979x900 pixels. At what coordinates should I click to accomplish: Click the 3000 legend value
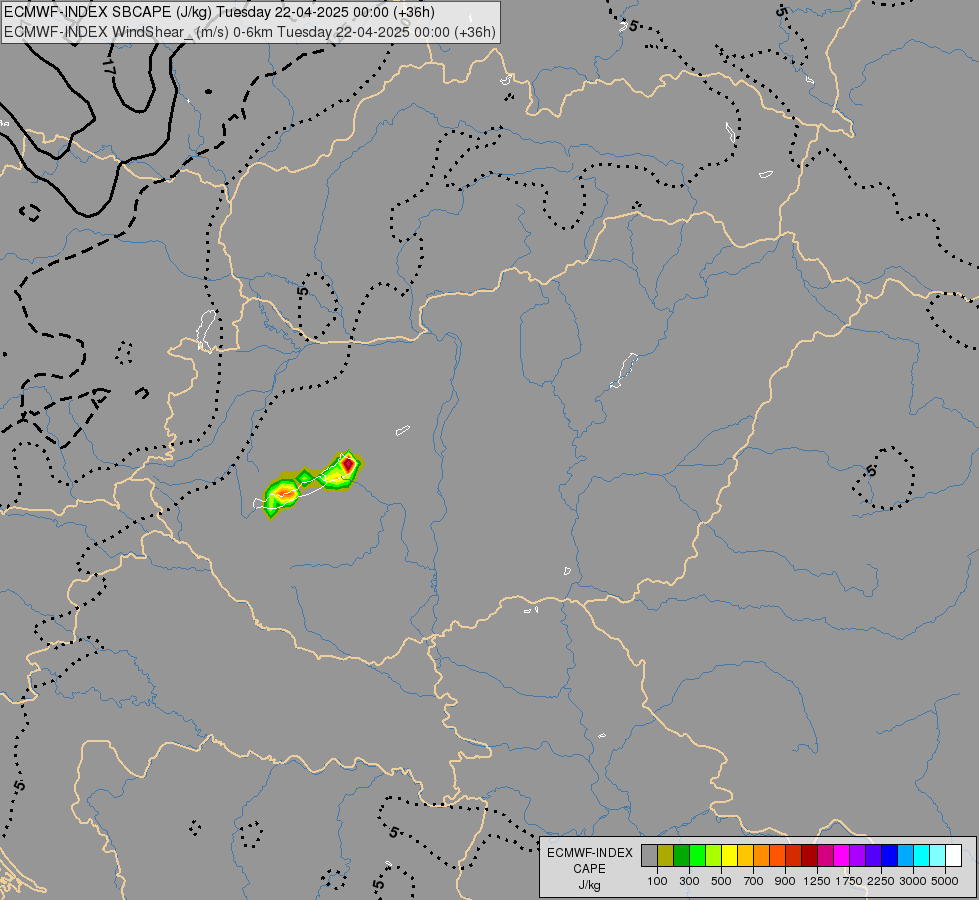click(x=912, y=881)
